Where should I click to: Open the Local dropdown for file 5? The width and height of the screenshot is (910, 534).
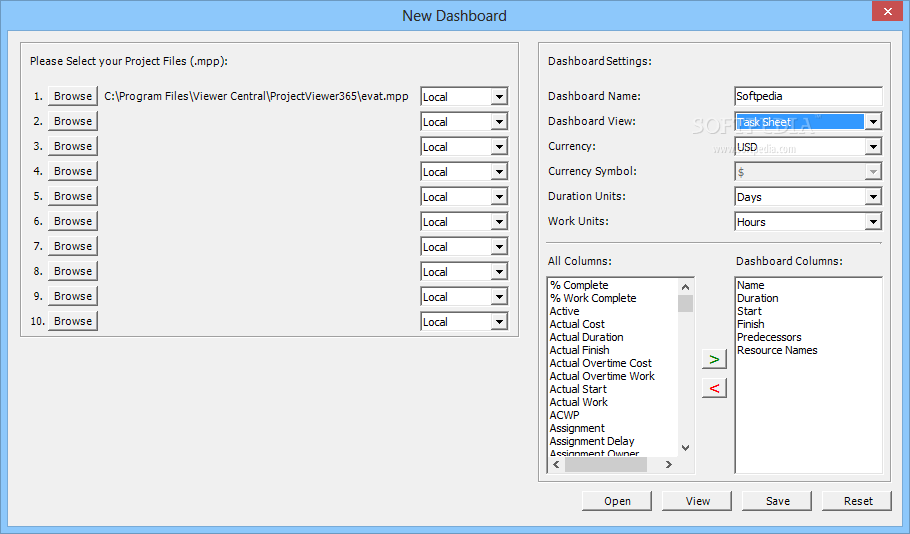coord(499,196)
